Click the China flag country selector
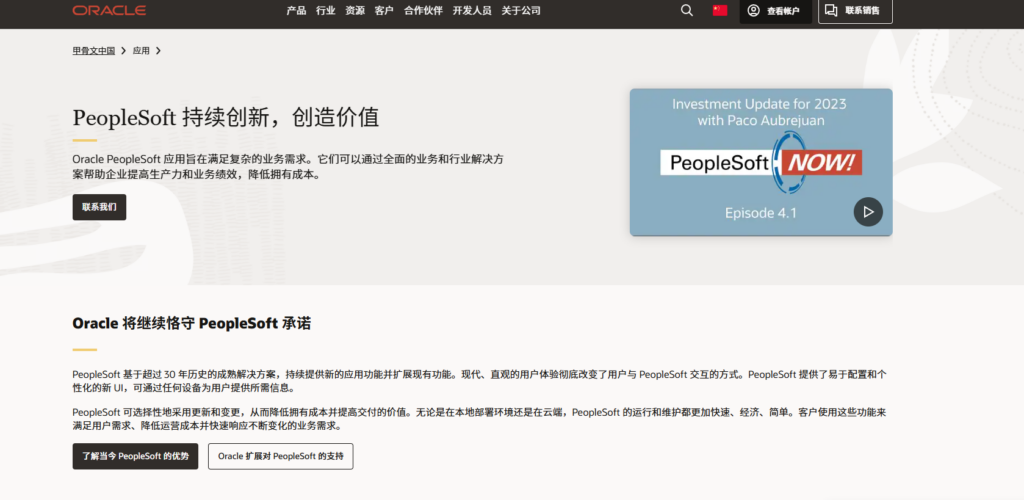Viewport: 1024px width, 500px height. pos(719,10)
